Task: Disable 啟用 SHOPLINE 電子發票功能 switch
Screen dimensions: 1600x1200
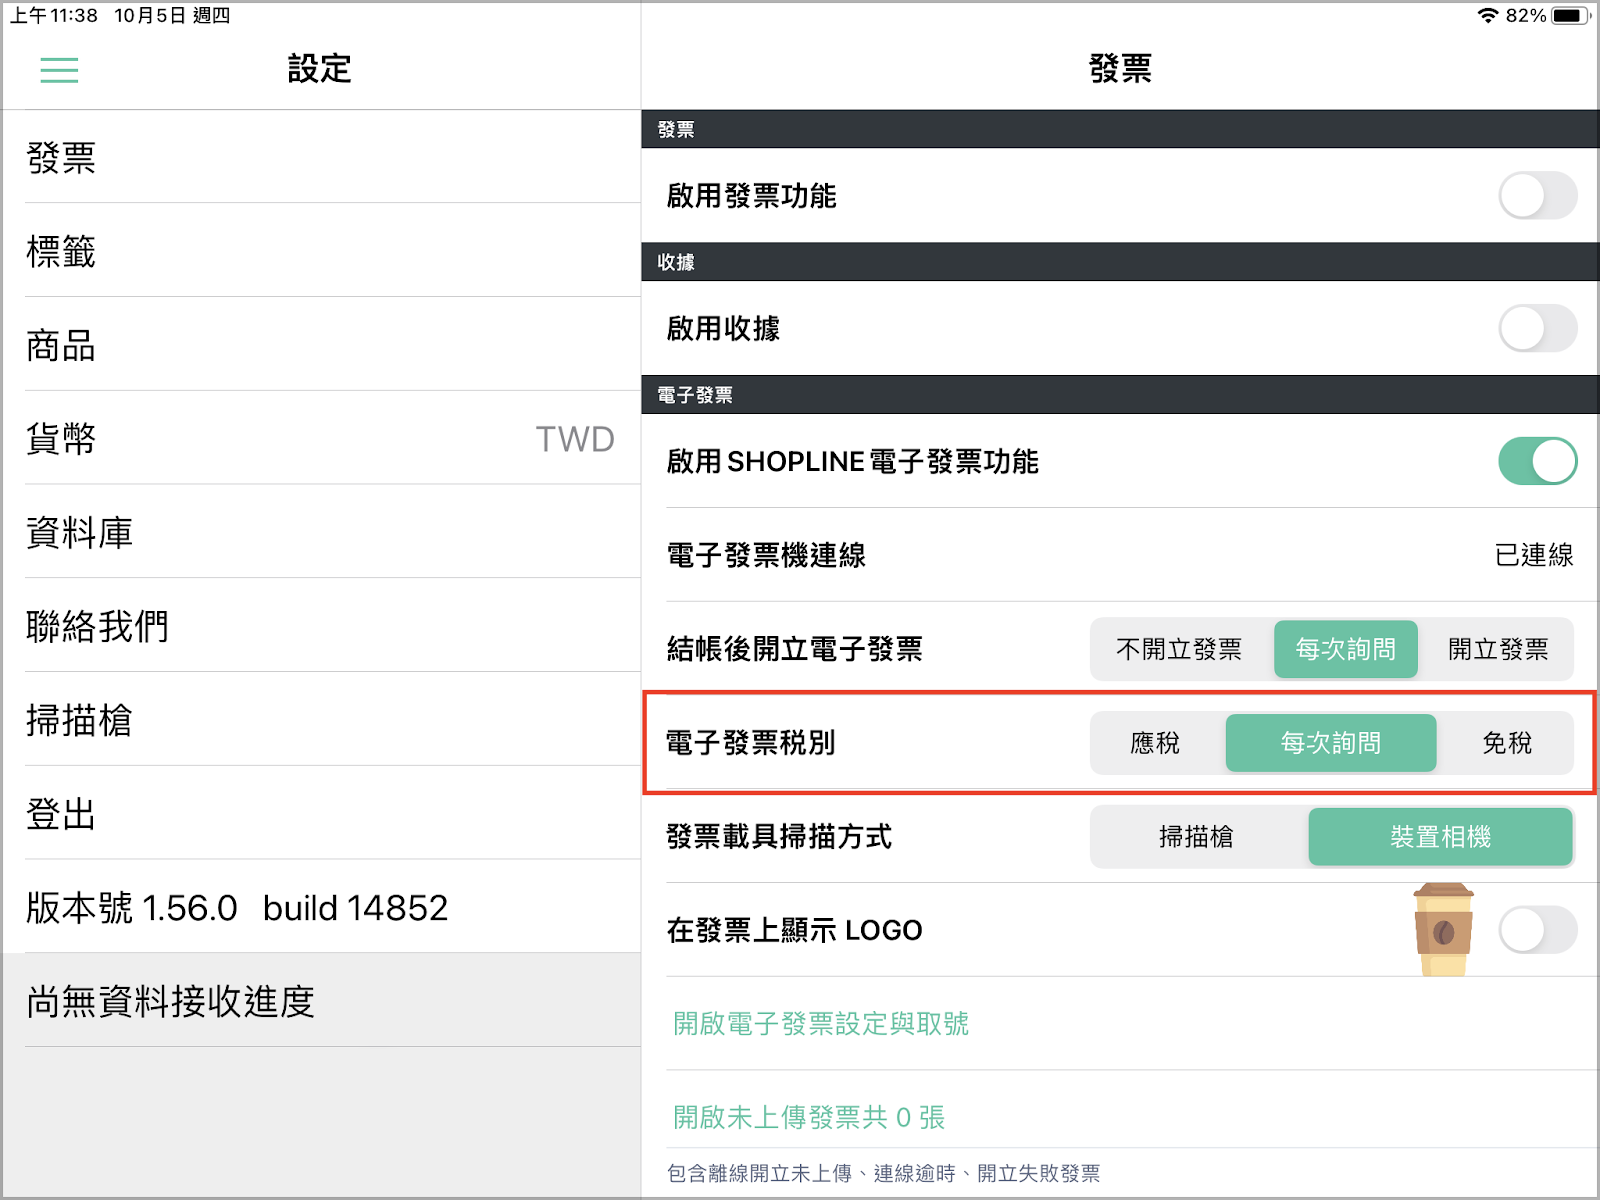Action: pyautogui.click(x=1537, y=461)
